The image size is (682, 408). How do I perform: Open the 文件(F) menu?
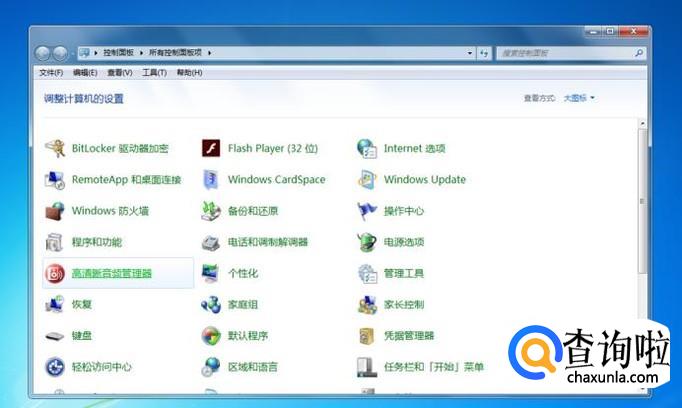tap(51, 73)
